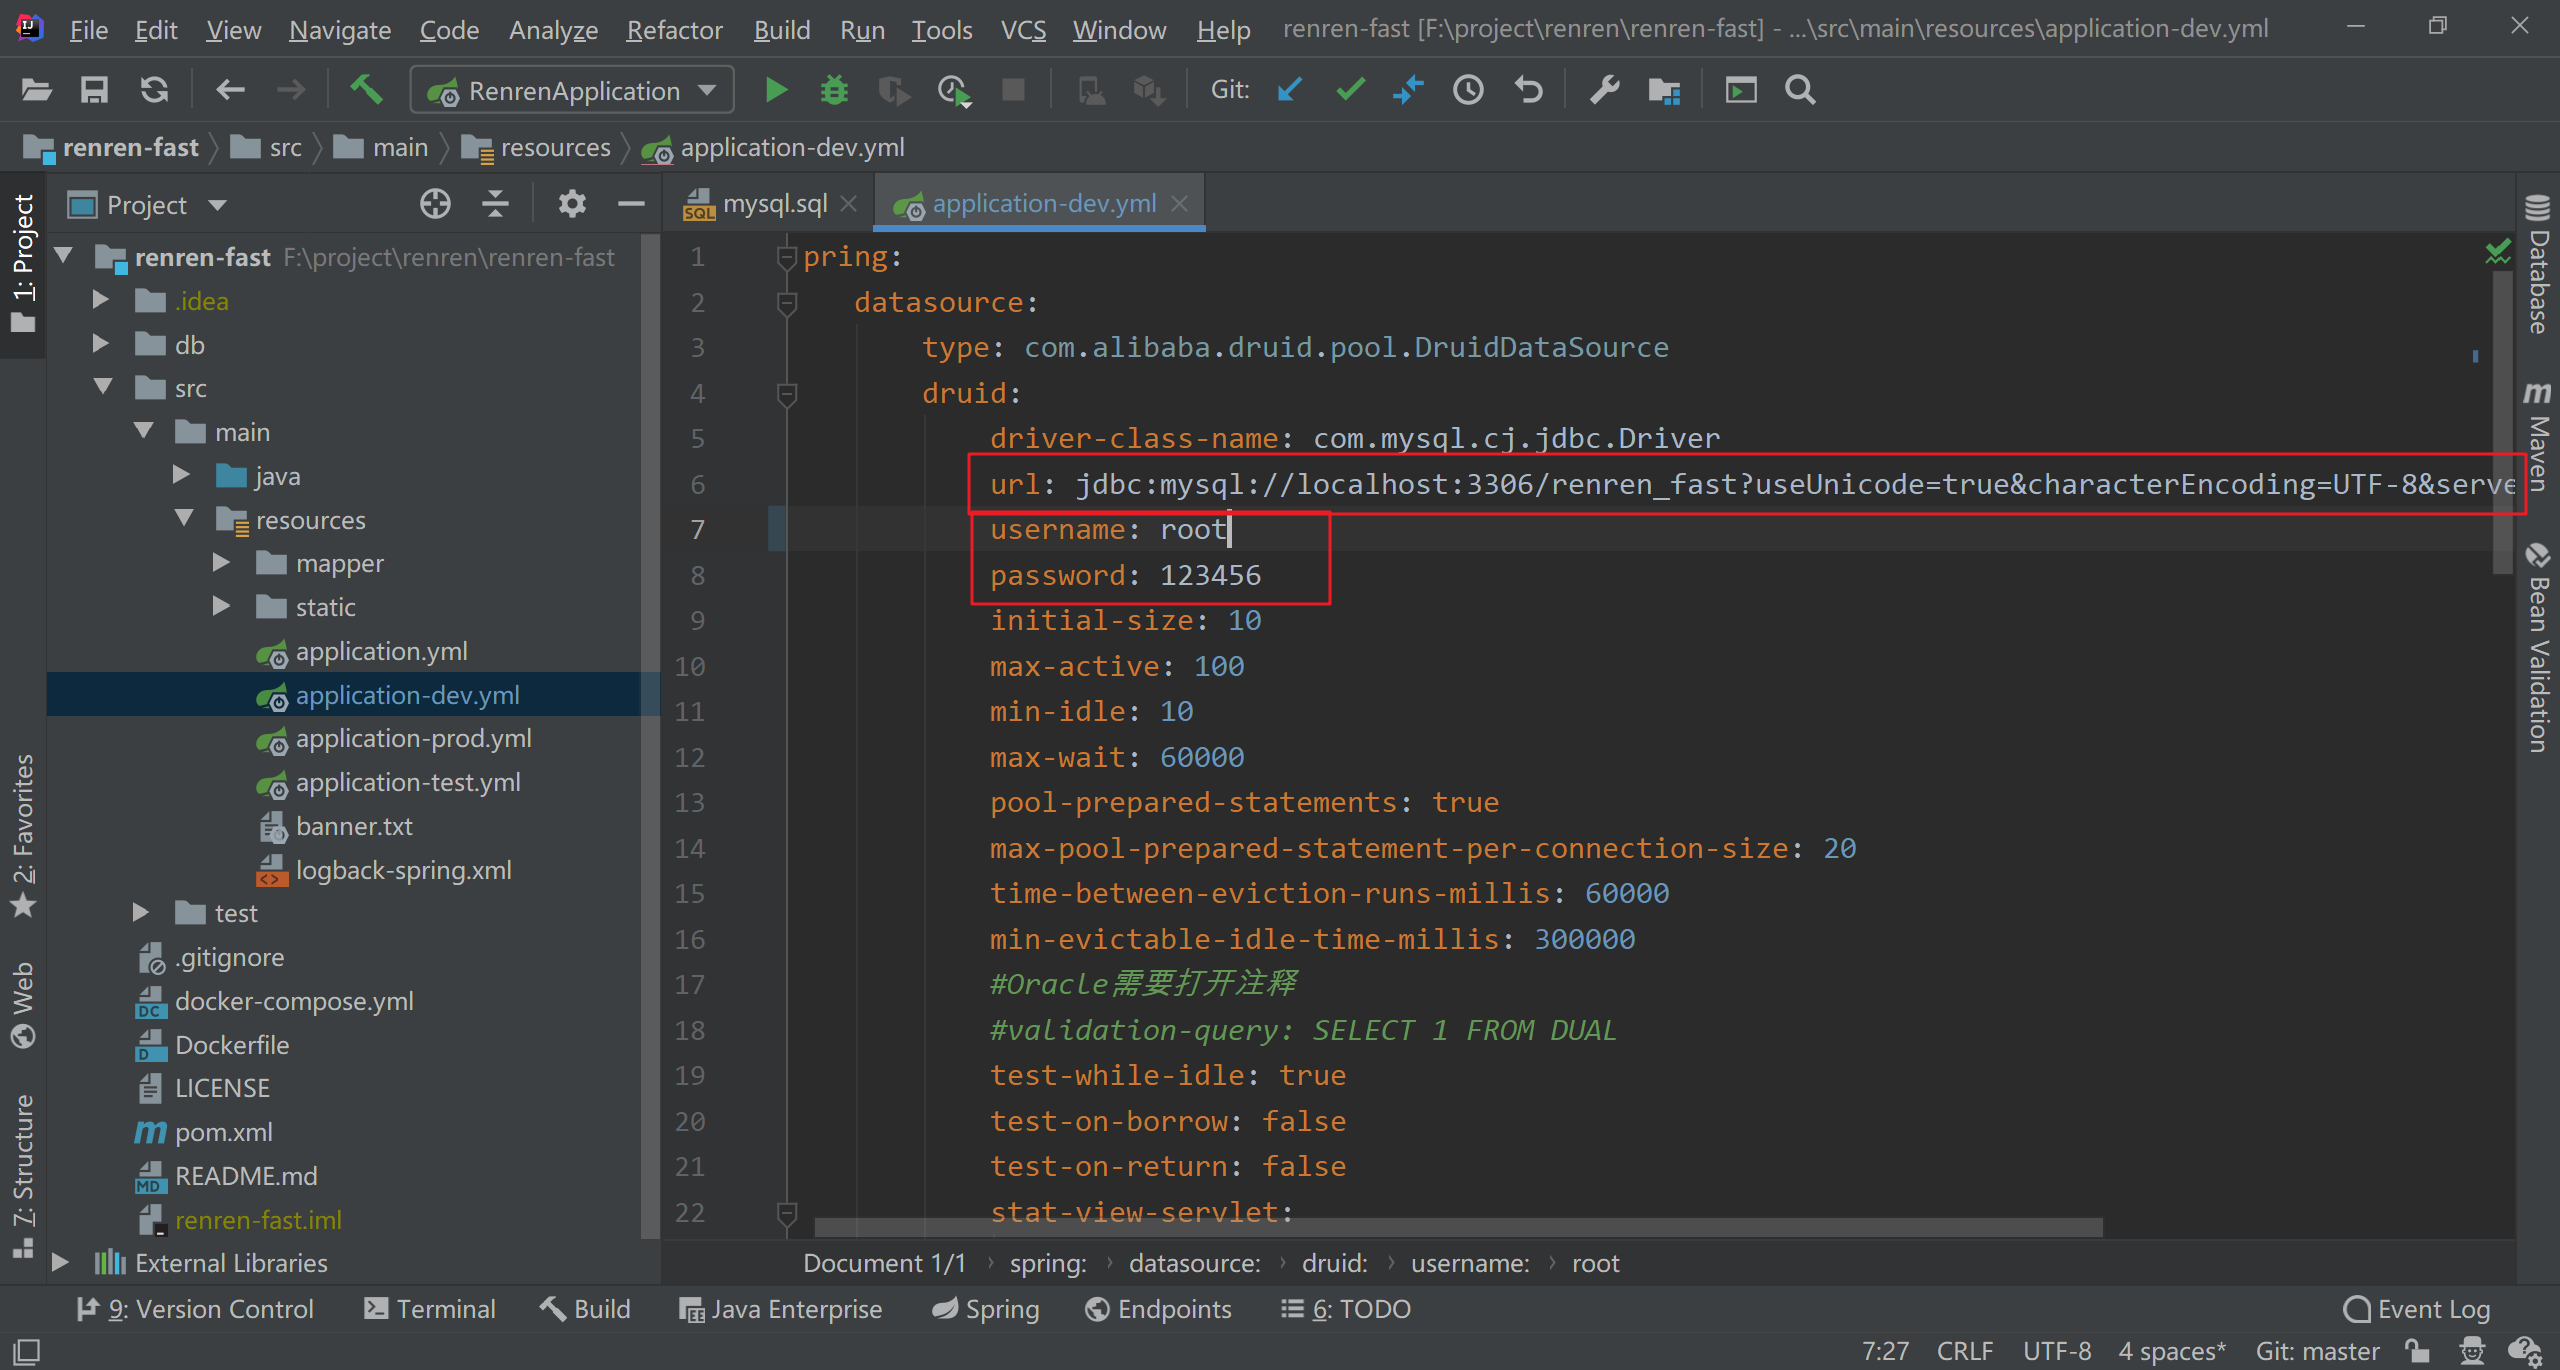Open the Terminal tool window
Image resolution: width=2560 pixels, height=1370 pixels.
430,1309
